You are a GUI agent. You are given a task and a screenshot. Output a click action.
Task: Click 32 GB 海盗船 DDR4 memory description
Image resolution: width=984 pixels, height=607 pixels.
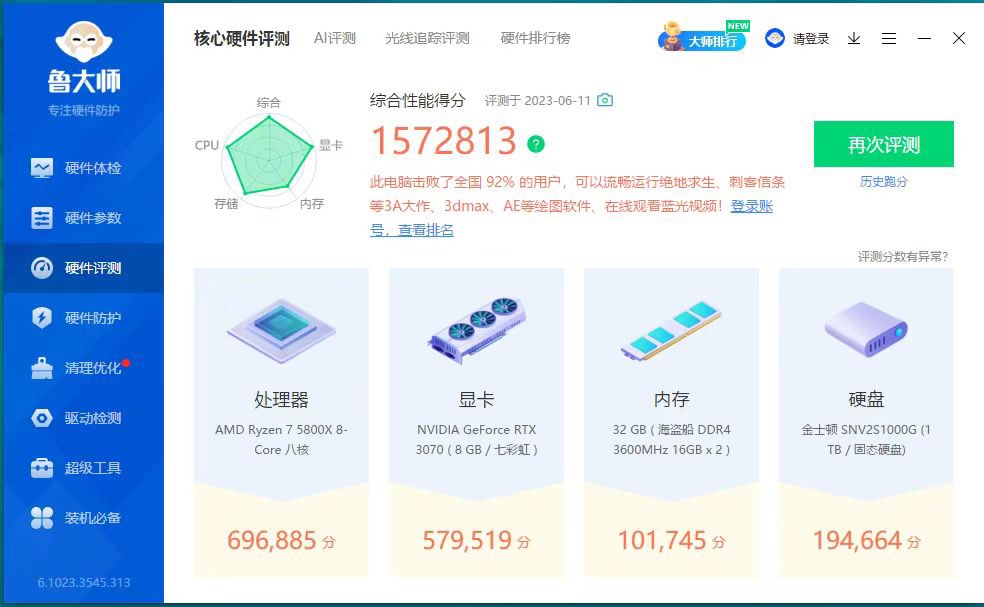tap(671, 439)
